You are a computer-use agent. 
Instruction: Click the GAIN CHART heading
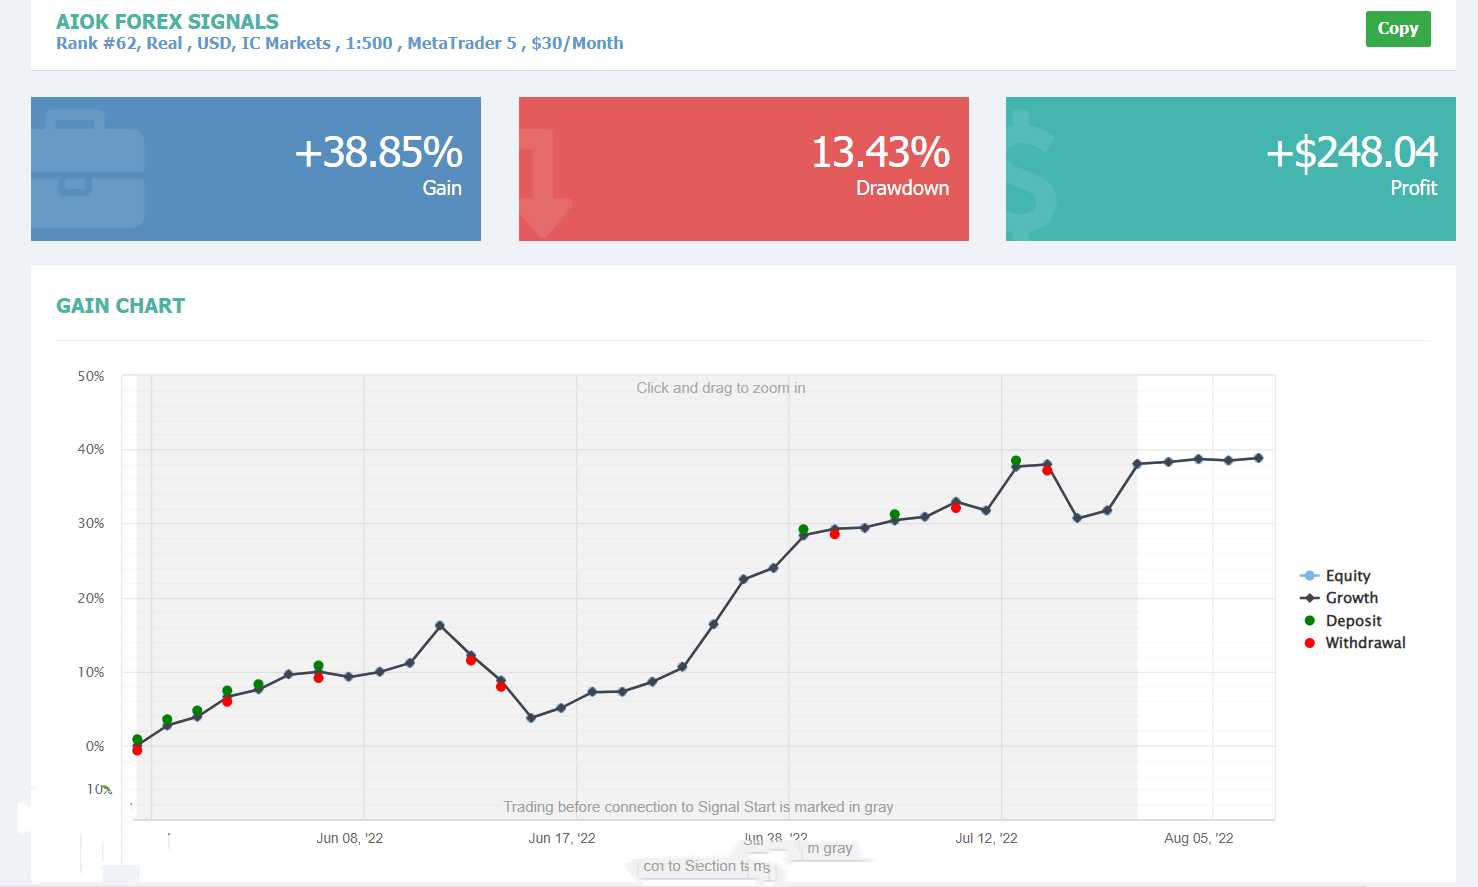[120, 306]
